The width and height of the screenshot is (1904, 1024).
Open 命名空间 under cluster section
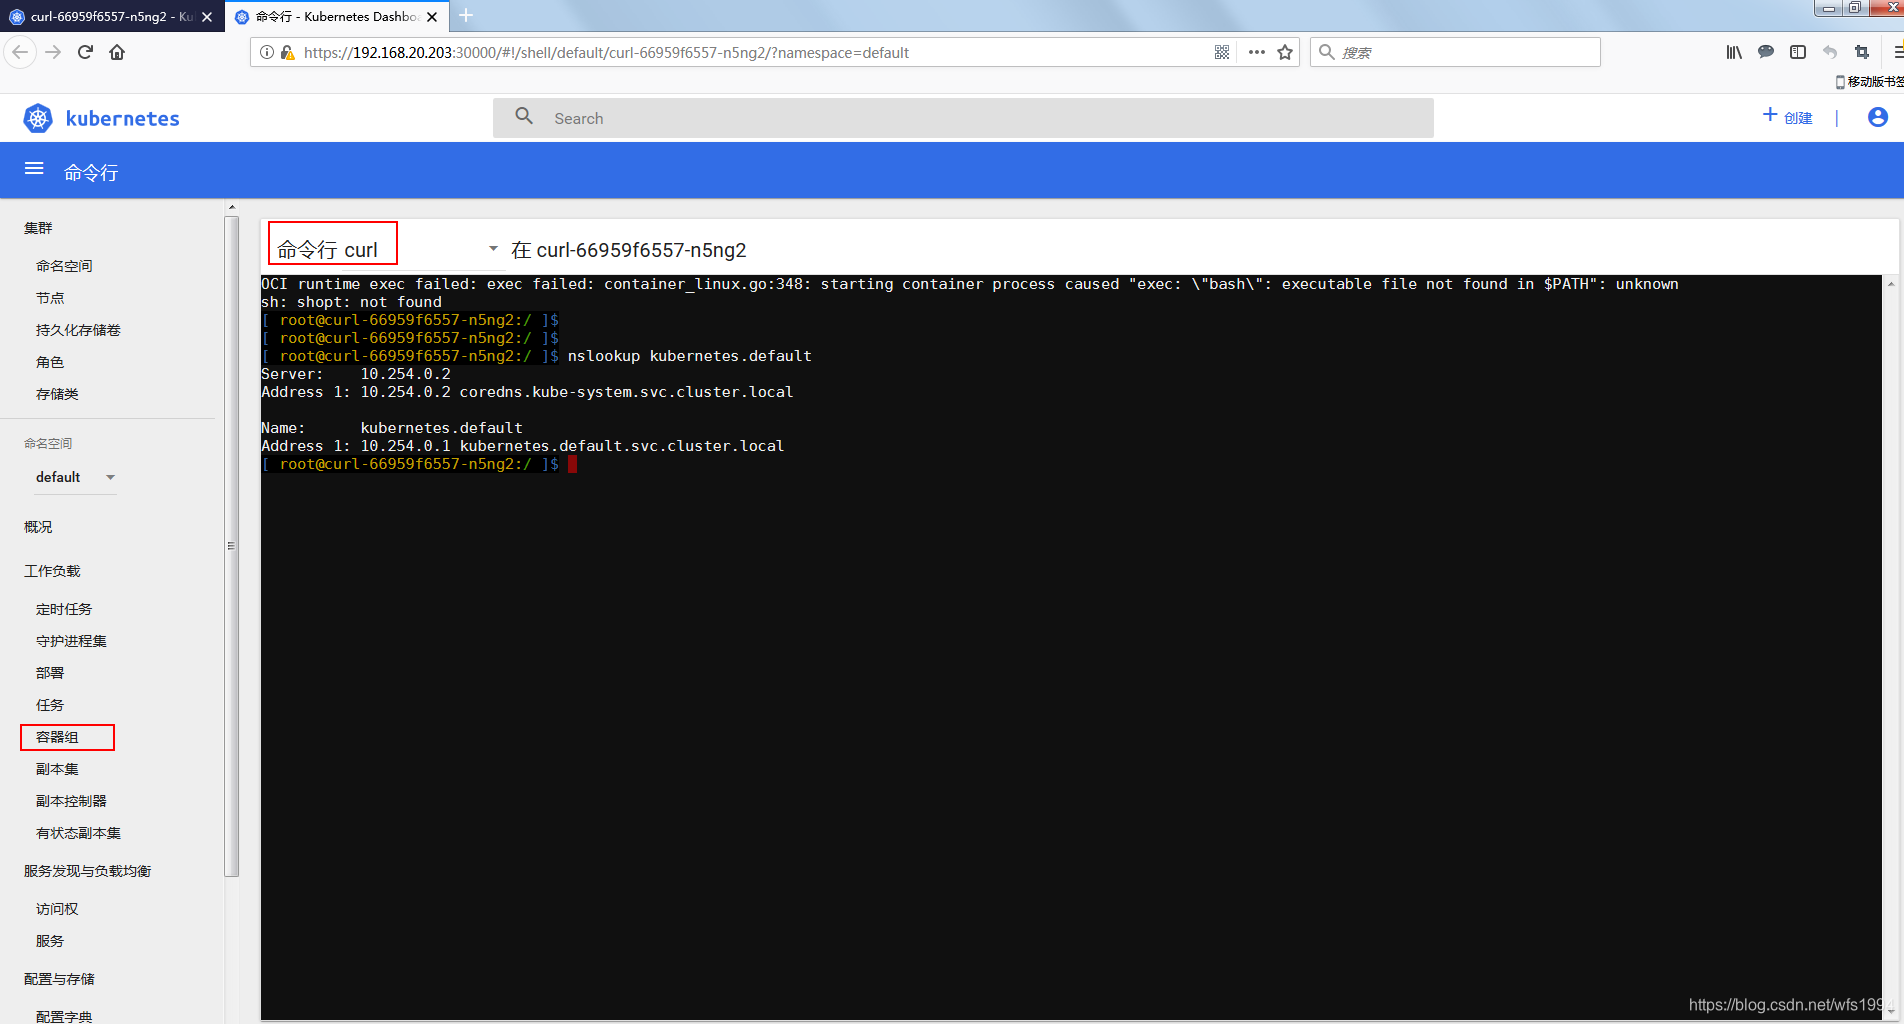click(x=64, y=266)
